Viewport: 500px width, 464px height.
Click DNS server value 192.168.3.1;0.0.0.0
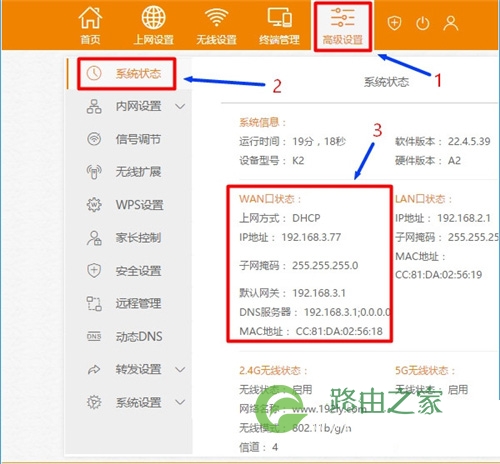click(x=347, y=312)
